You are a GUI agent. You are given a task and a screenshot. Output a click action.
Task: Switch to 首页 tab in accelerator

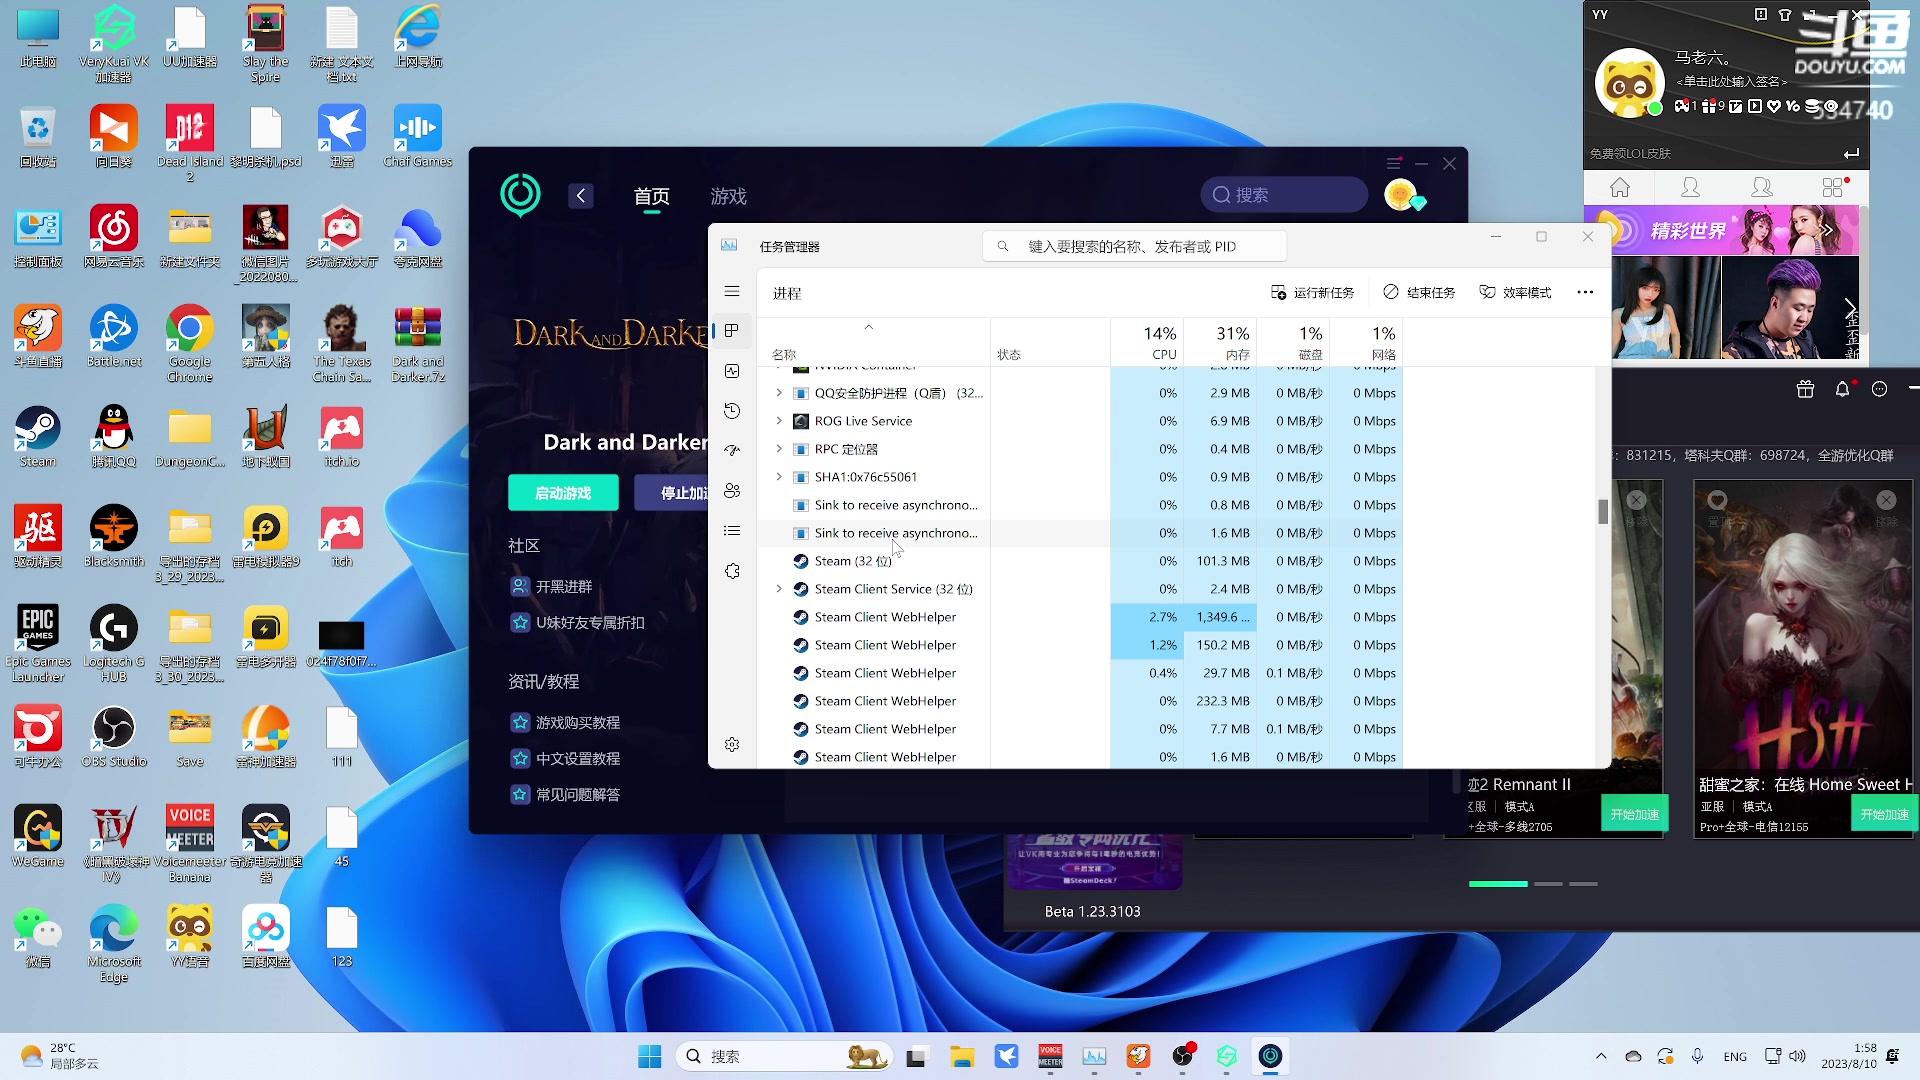tap(652, 197)
